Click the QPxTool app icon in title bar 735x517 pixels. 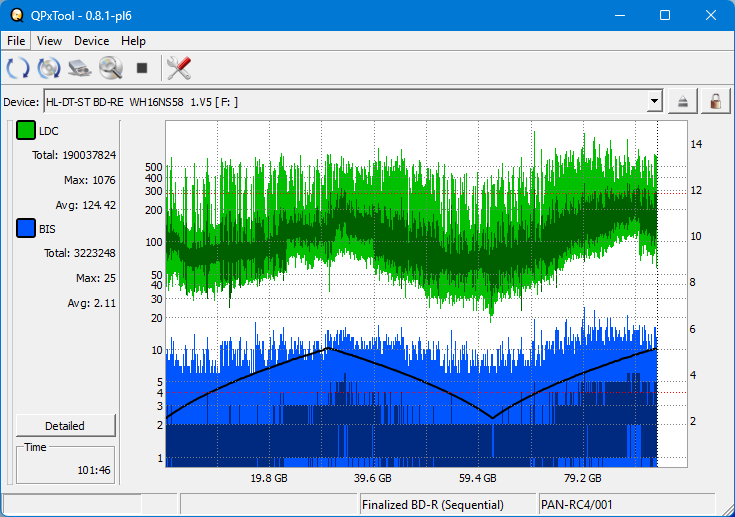coord(17,15)
